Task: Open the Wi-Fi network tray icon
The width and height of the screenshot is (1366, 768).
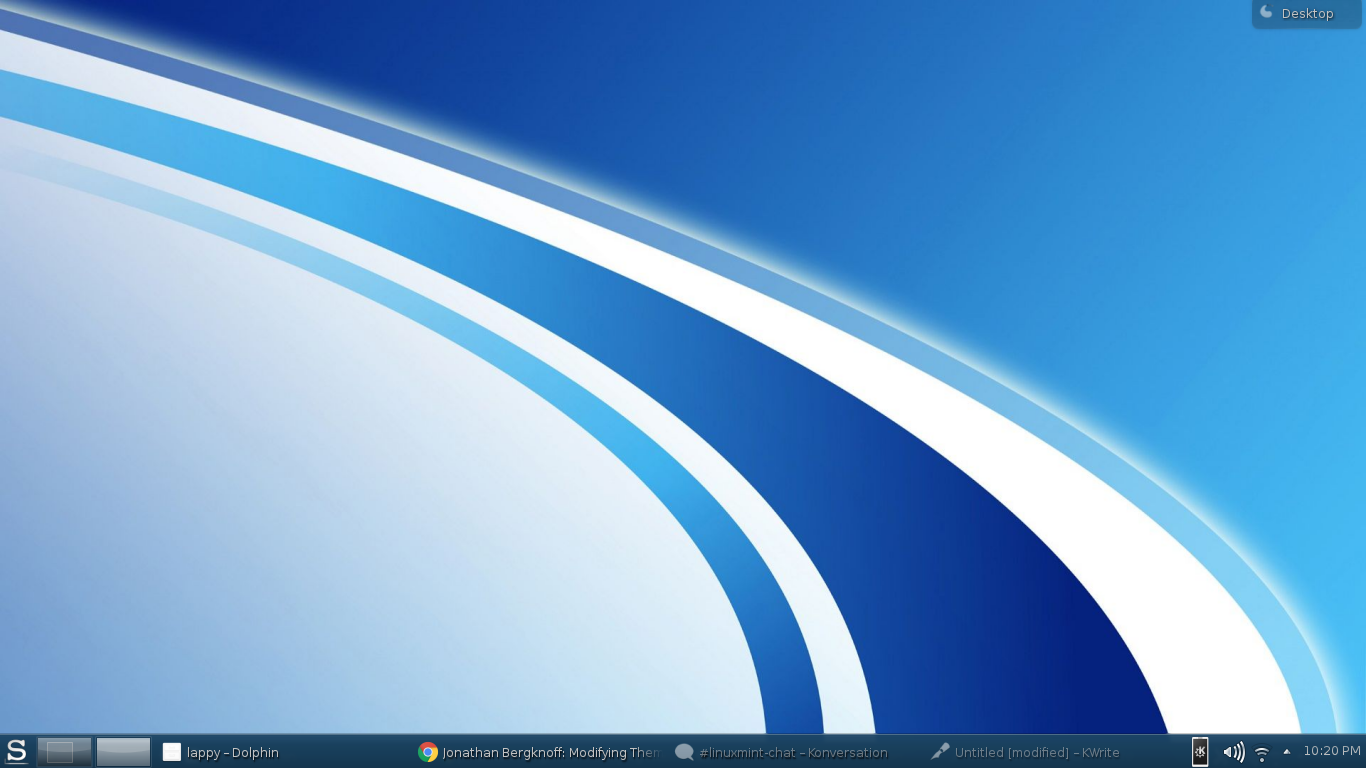Action: pyautogui.click(x=1262, y=753)
